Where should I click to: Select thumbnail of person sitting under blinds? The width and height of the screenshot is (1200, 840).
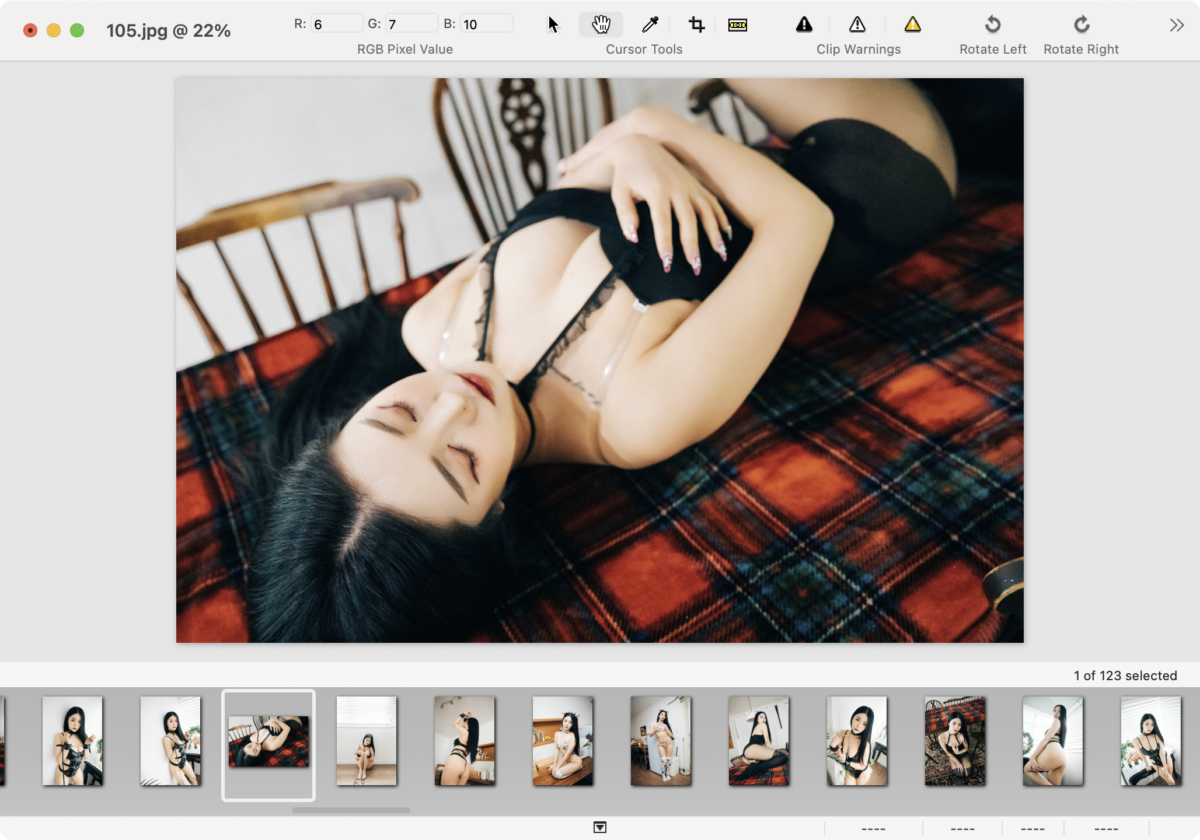pyautogui.click(x=366, y=741)
